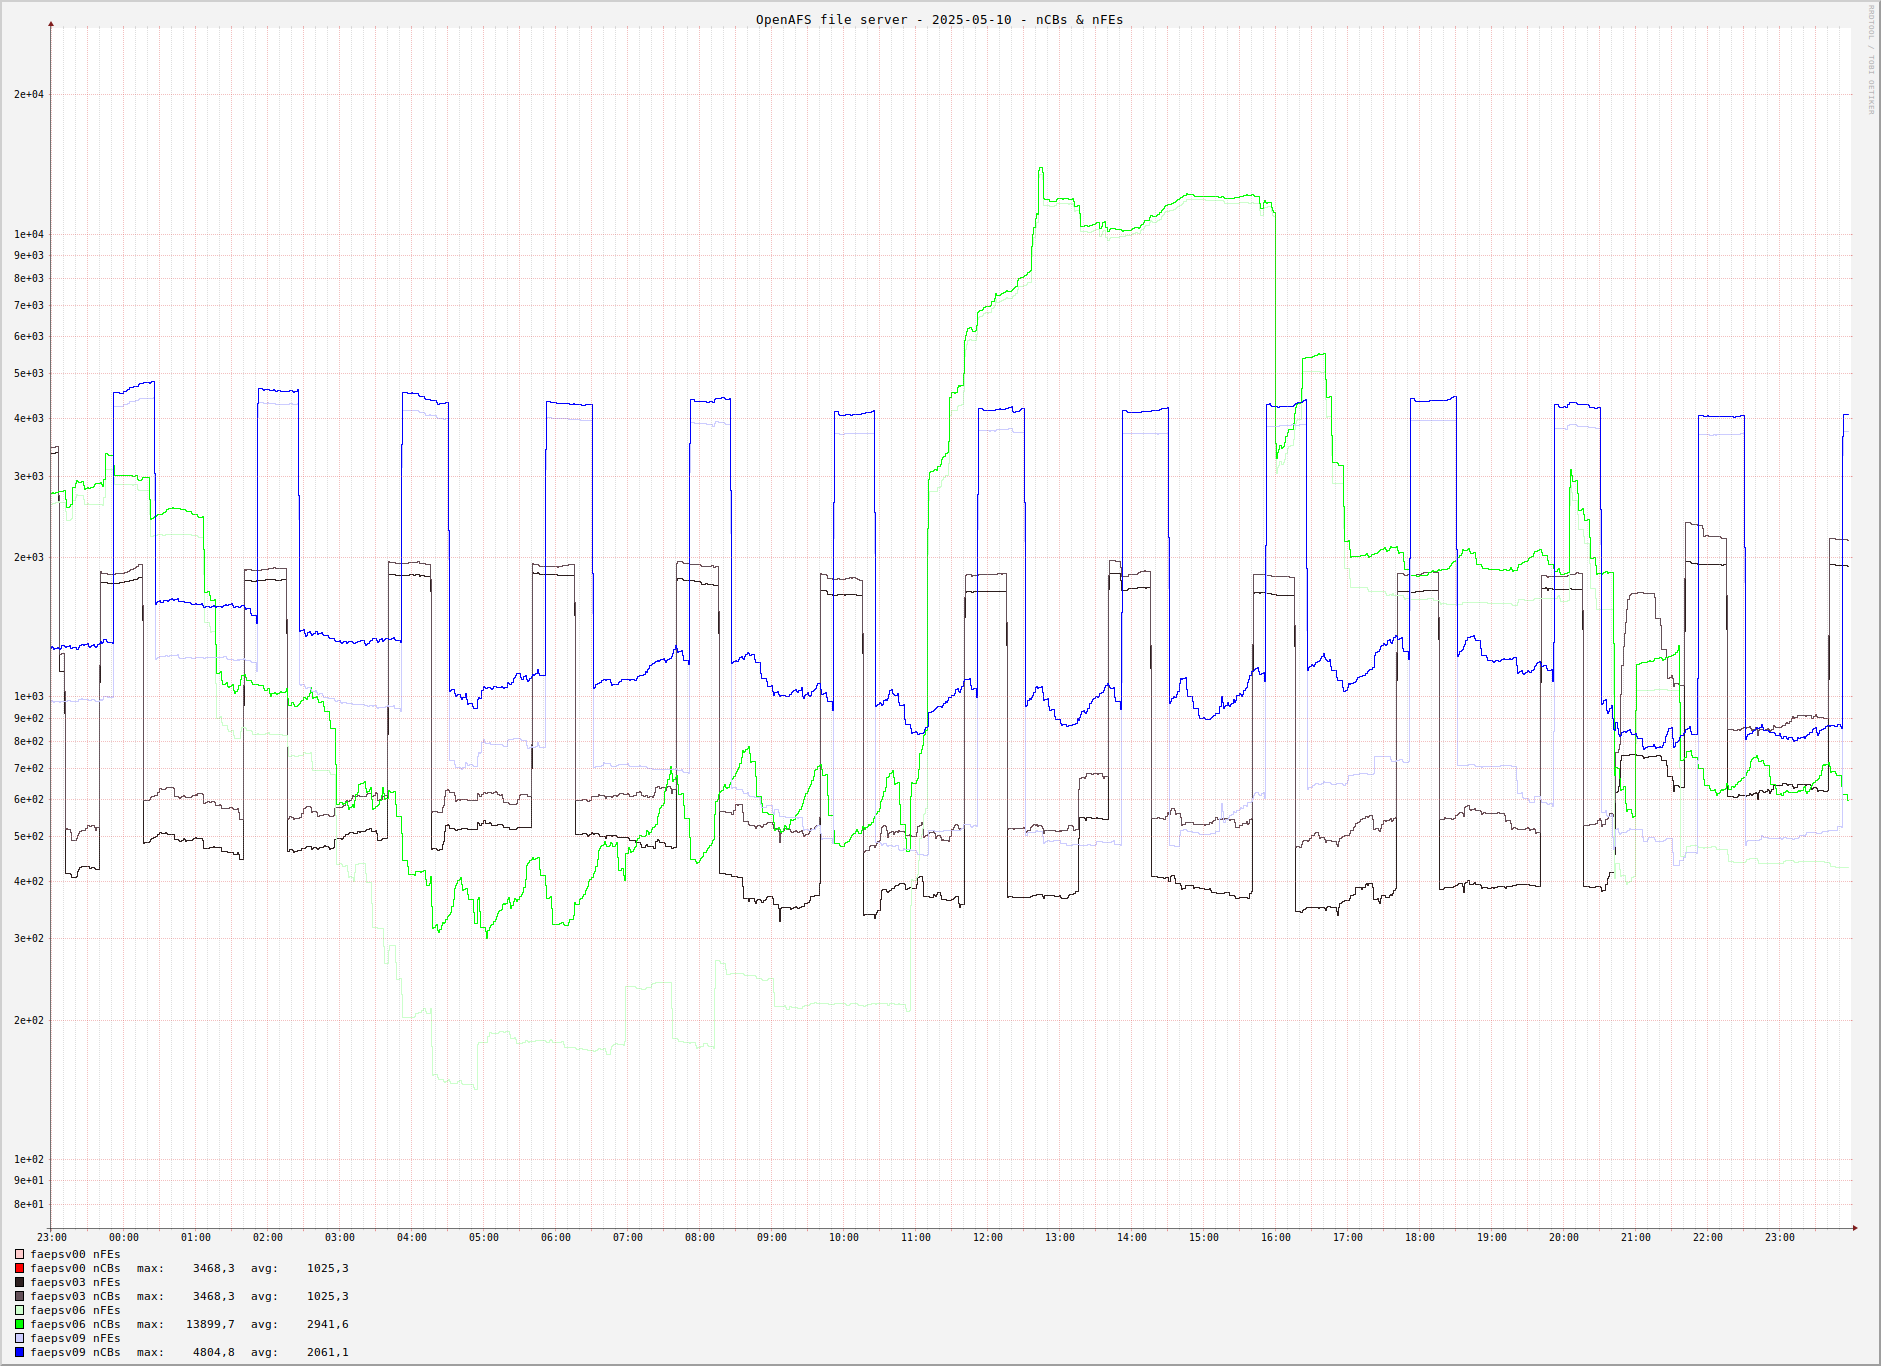Click max value 4804,8 for faepsv09 nCBs
The image size is (1881, 1366).
pyautogui.click(x=214, y=1352)
